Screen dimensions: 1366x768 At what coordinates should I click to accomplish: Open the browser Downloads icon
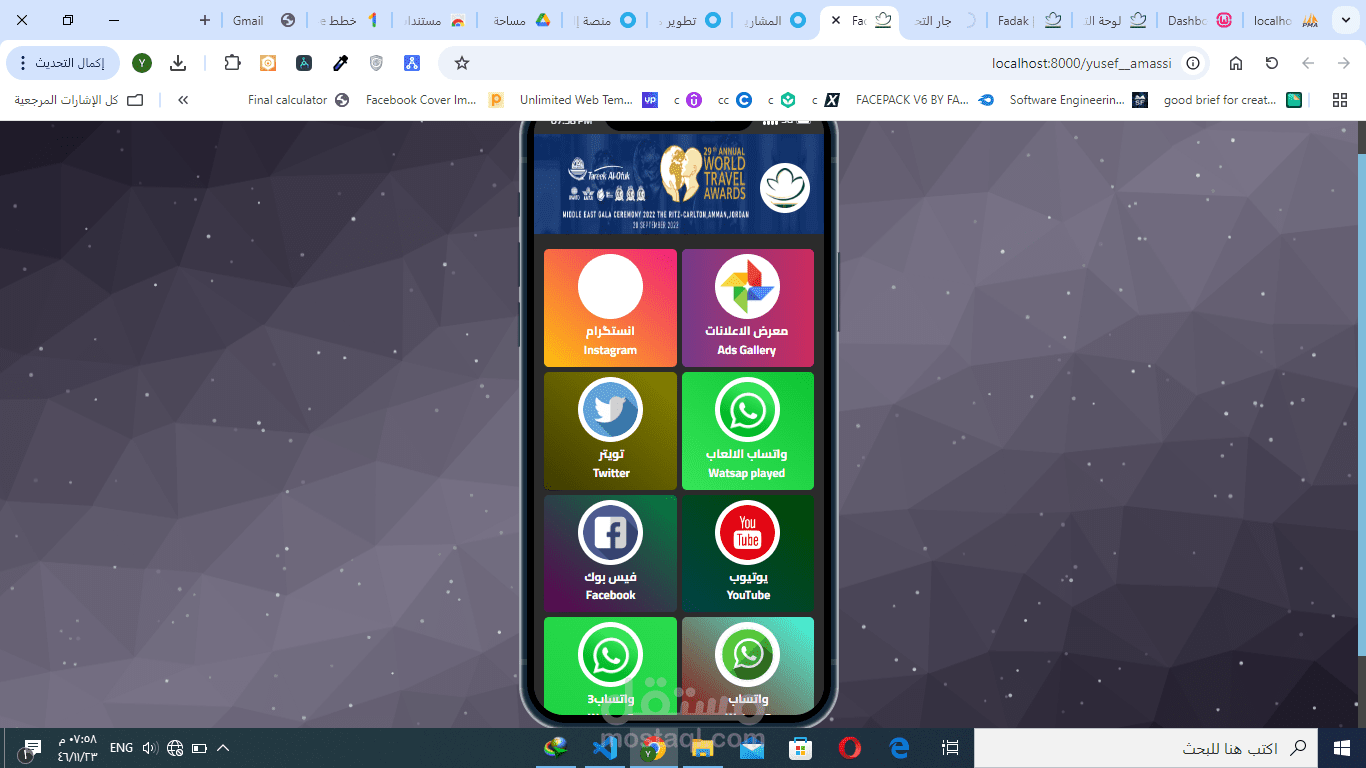(x=178, y=63)
